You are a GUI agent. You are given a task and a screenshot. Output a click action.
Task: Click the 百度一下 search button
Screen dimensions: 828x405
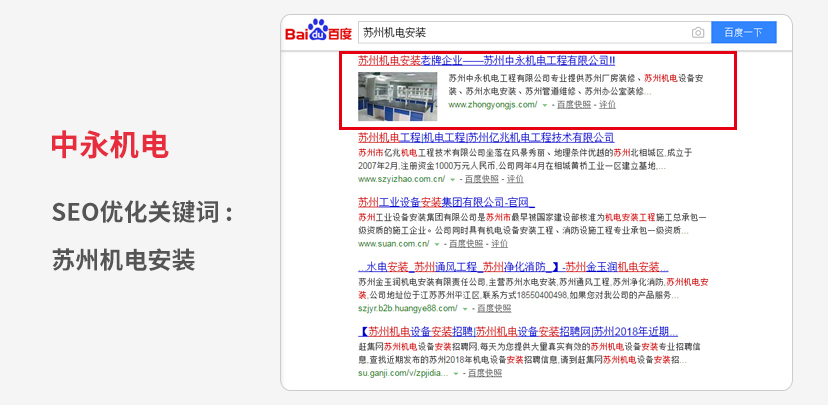[743, 33]
